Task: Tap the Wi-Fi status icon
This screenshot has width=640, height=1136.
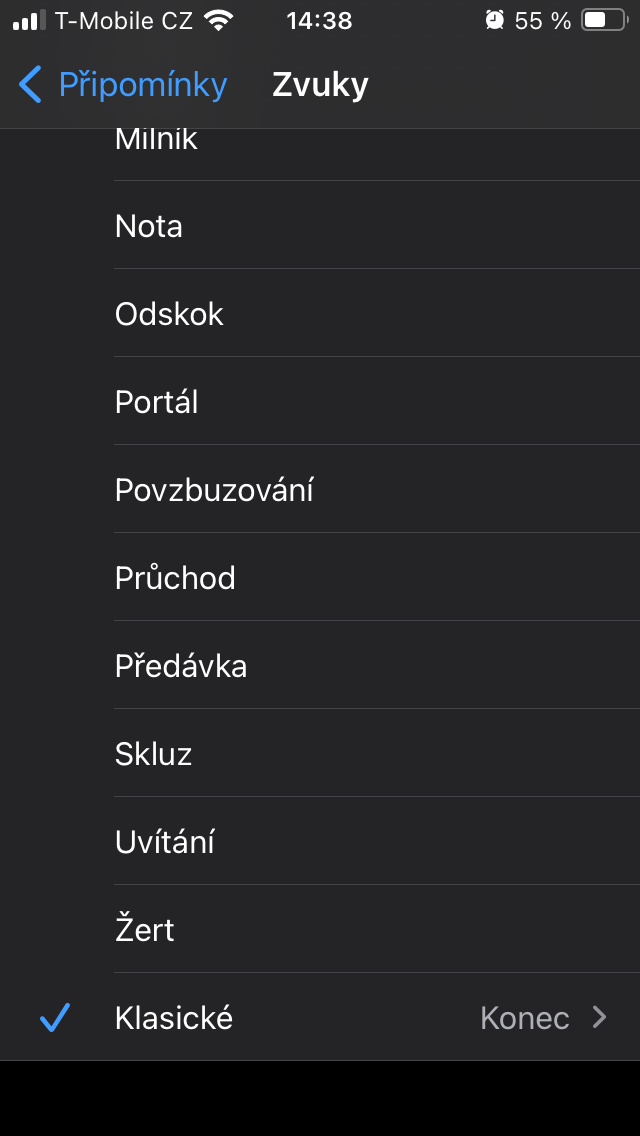Action: tap(217, 20)
